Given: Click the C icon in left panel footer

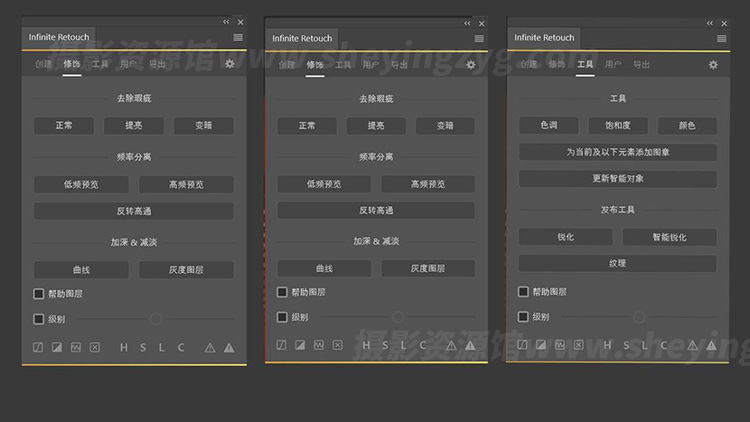Looking at the screenshot, I should click(181, 347).
